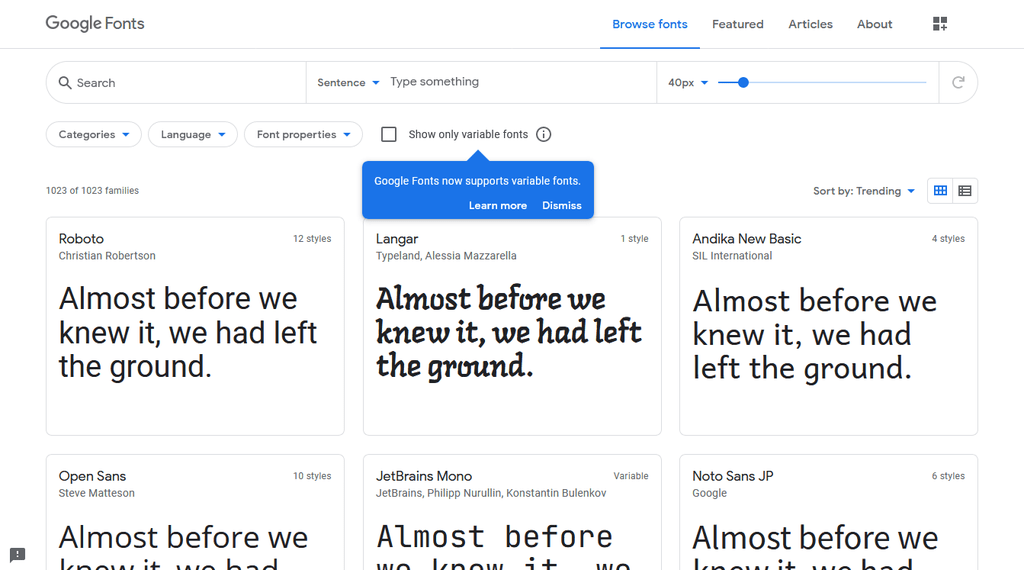
Task: Click the 'Steve Matteson' author text
Action: [x=97, y=493]
